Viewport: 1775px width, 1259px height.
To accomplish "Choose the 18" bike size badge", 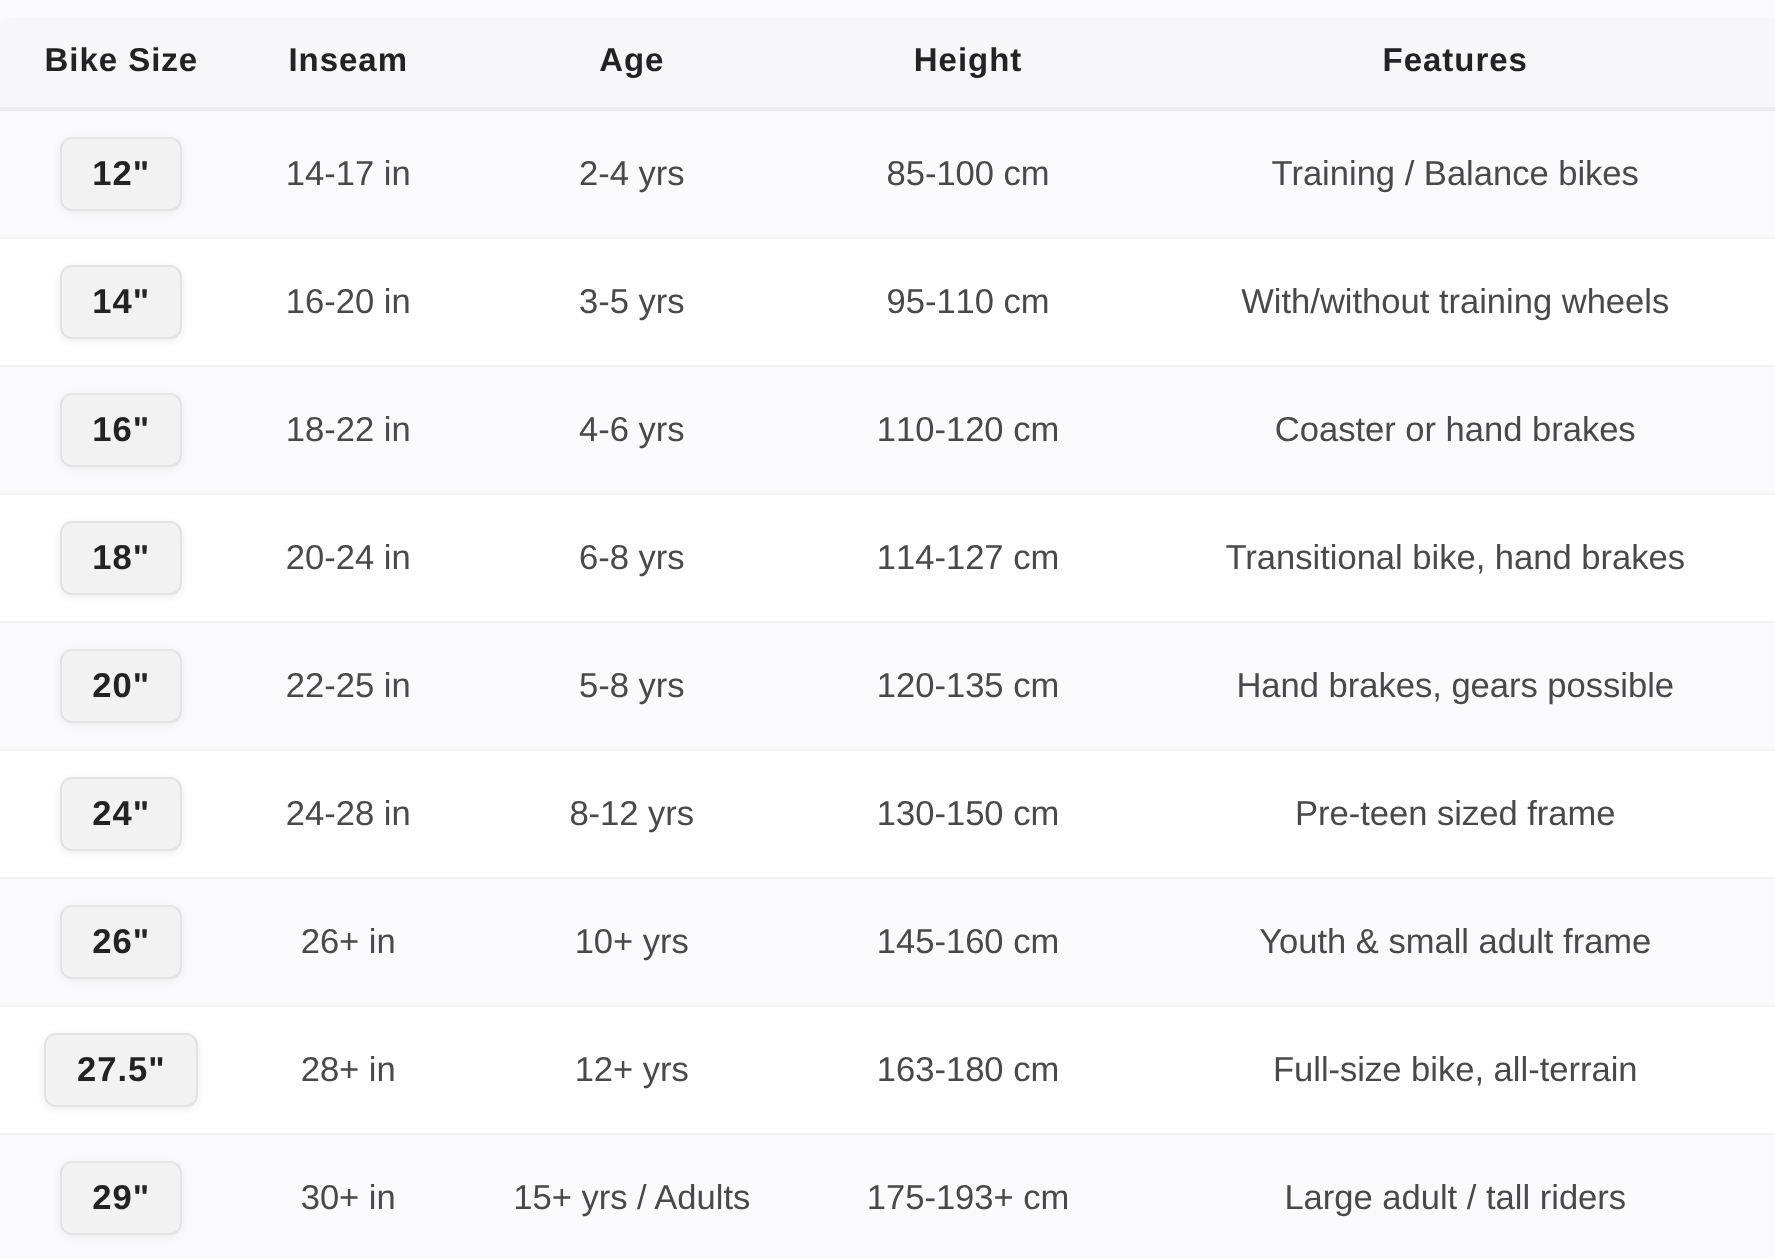I will (x=121, y=558).
